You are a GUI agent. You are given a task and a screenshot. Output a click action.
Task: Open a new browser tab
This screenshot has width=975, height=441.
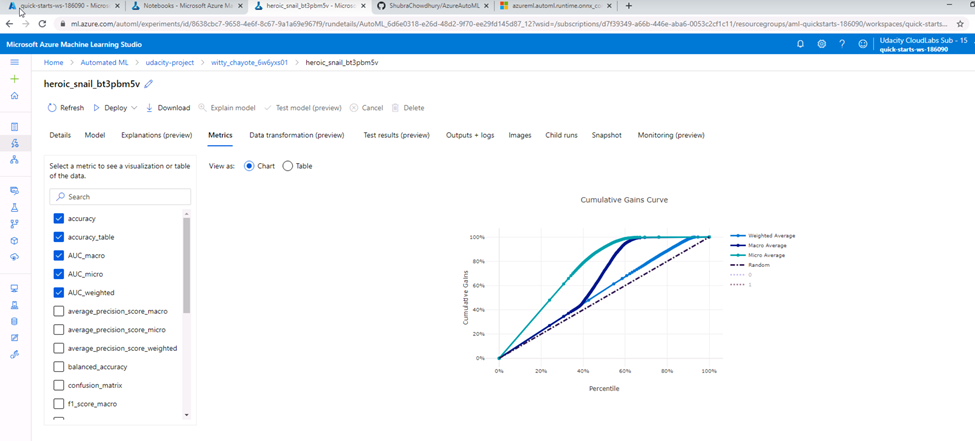tap(629, 6)
